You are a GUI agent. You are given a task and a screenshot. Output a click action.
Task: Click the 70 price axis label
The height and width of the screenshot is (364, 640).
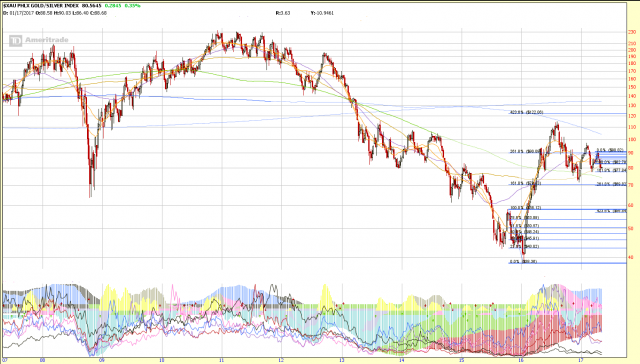631,185
